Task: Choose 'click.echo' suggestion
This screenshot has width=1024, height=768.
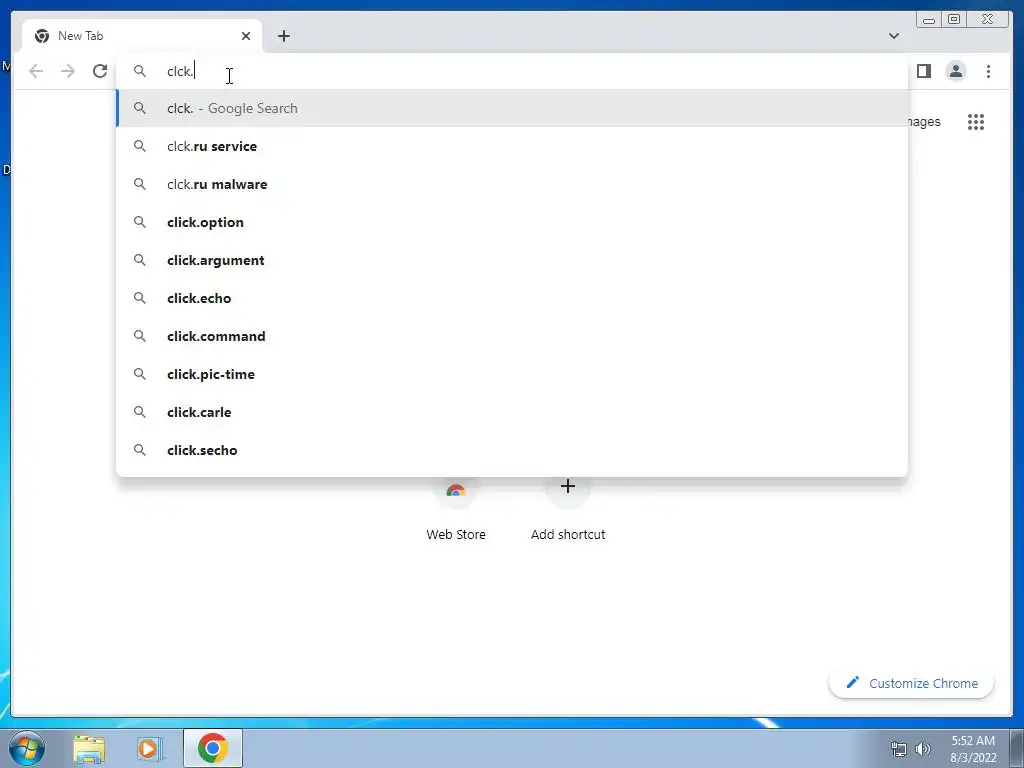Action: [x=512, y=298]
